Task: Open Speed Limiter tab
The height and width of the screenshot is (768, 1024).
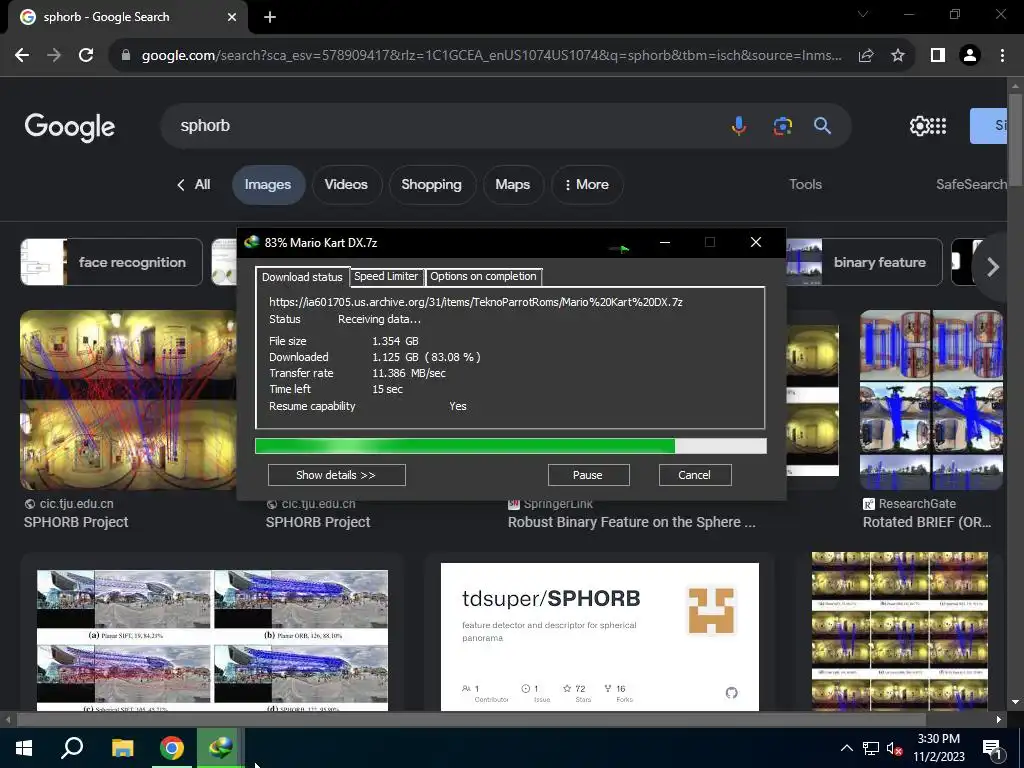Action: [386, 276]
